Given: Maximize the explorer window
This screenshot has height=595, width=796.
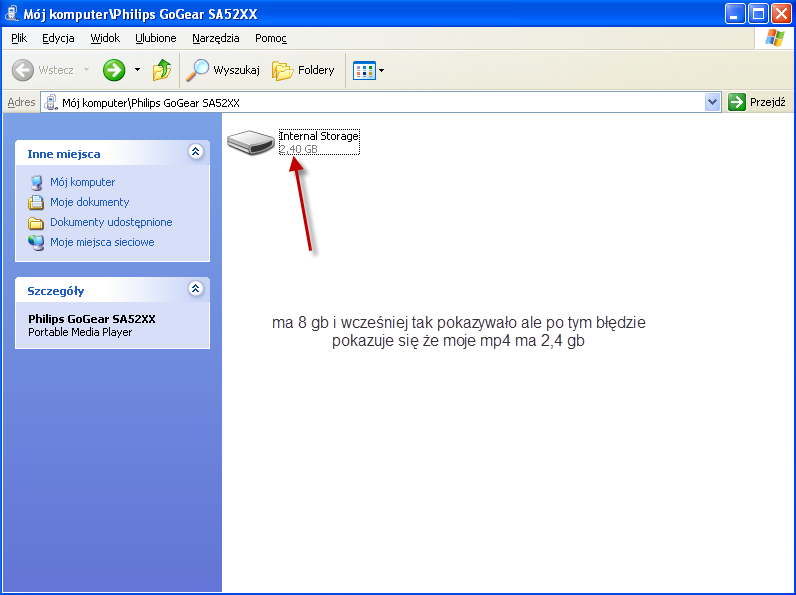Looking at the screenshot, I should click(758, 14).
